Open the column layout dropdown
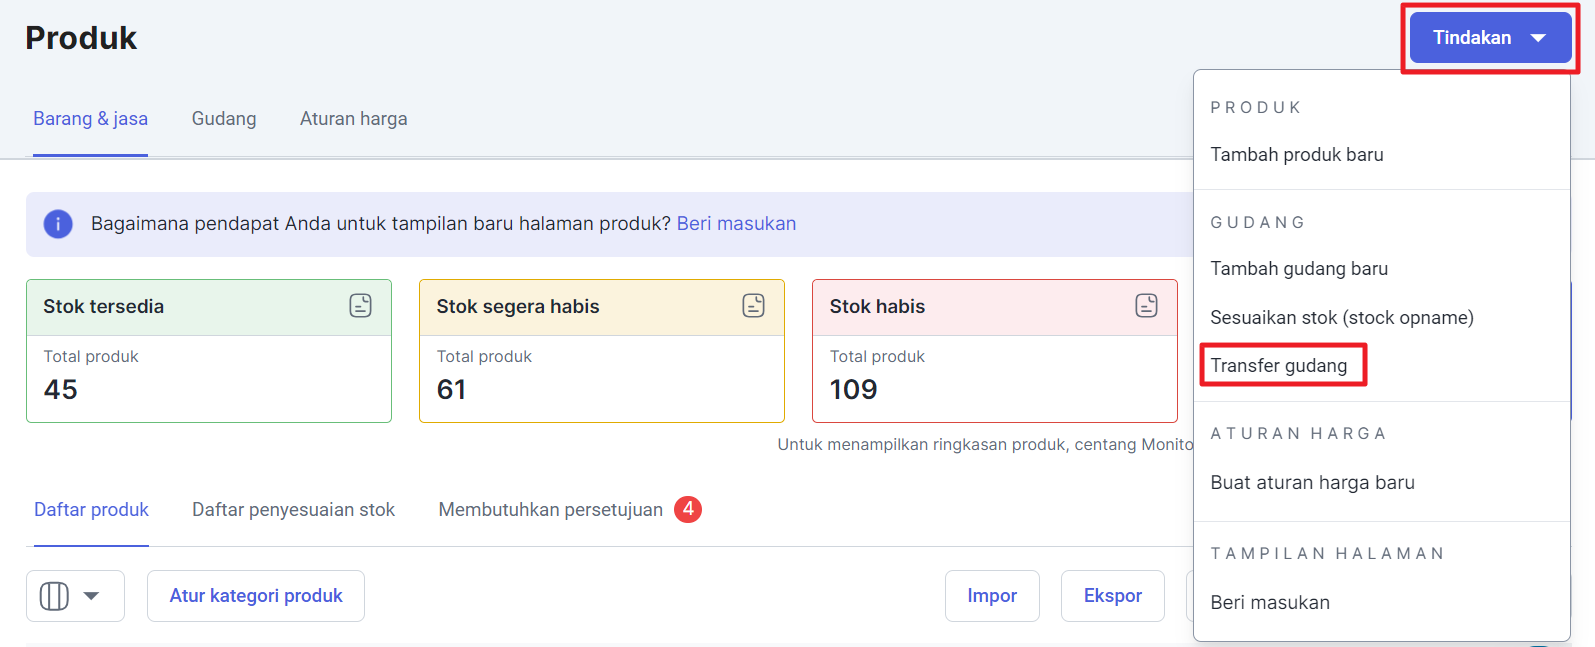This screenshot has width=1595, height=647. coord(75,596)
